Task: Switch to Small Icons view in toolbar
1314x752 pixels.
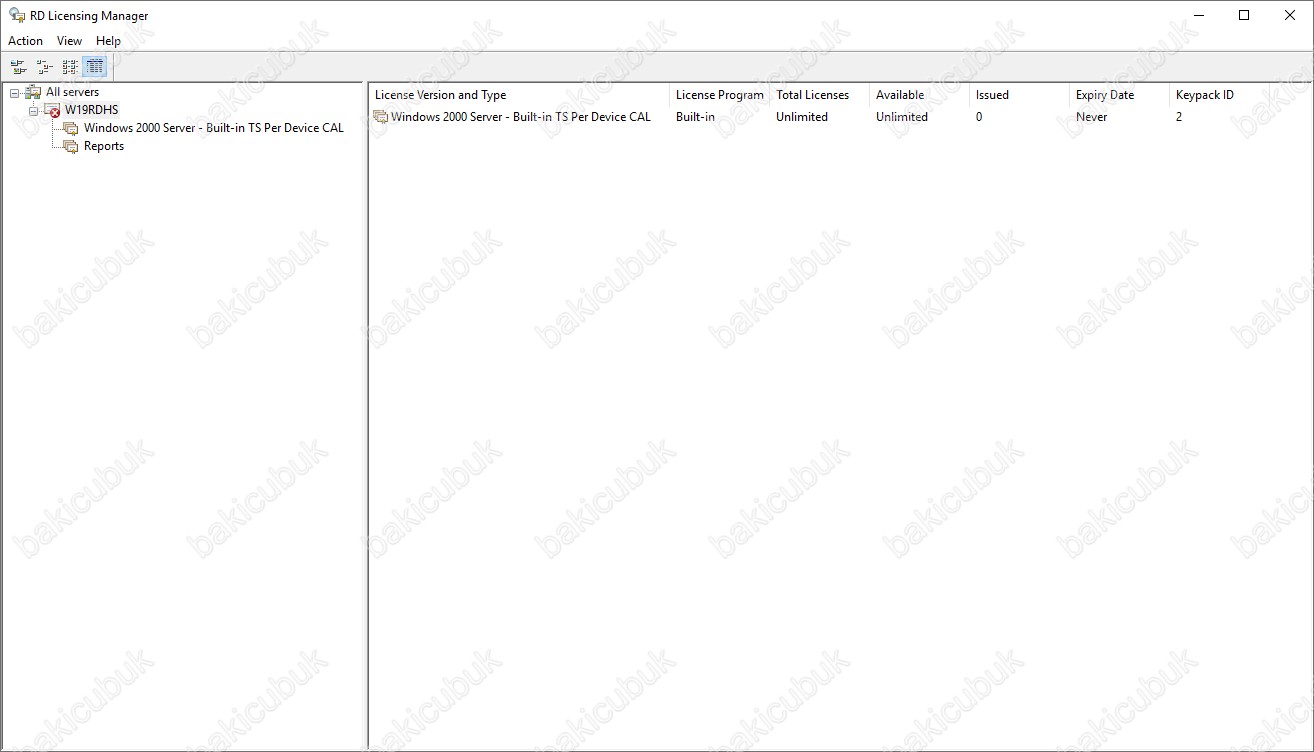Action: 44,67
